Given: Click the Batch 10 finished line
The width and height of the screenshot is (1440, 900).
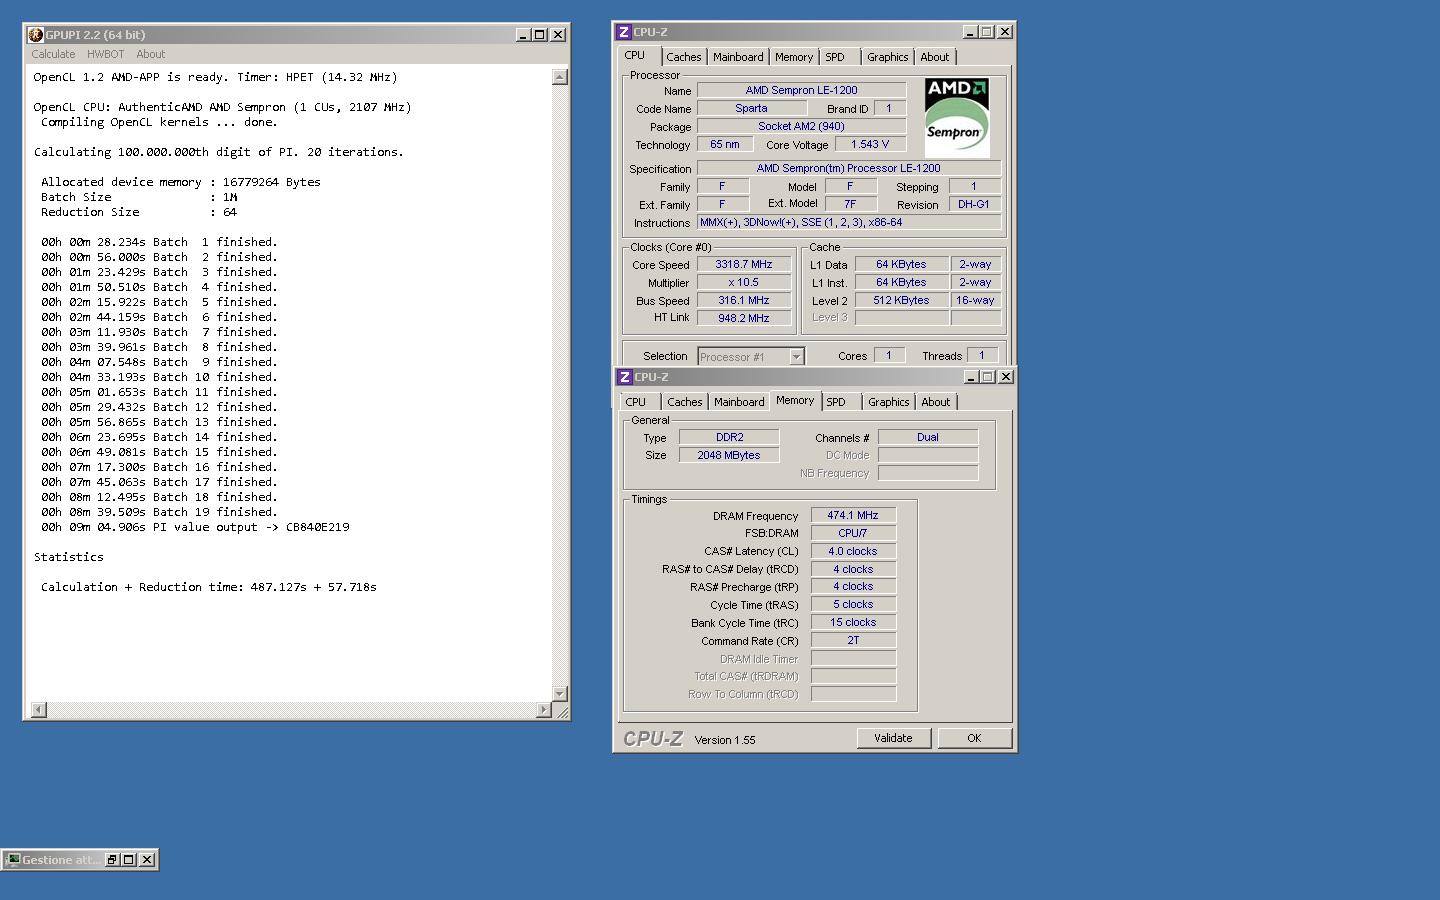Looking at the screenshot, I should (159, 377).
